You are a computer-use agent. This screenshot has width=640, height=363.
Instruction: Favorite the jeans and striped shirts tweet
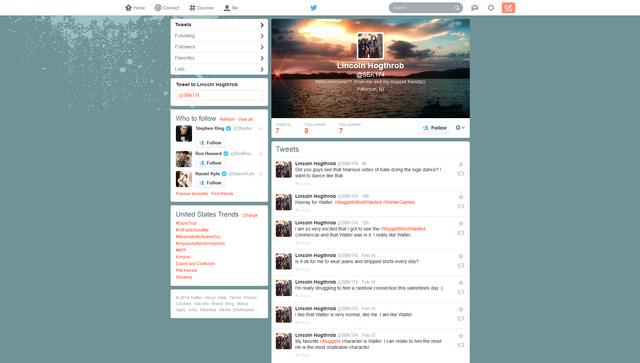461,256
